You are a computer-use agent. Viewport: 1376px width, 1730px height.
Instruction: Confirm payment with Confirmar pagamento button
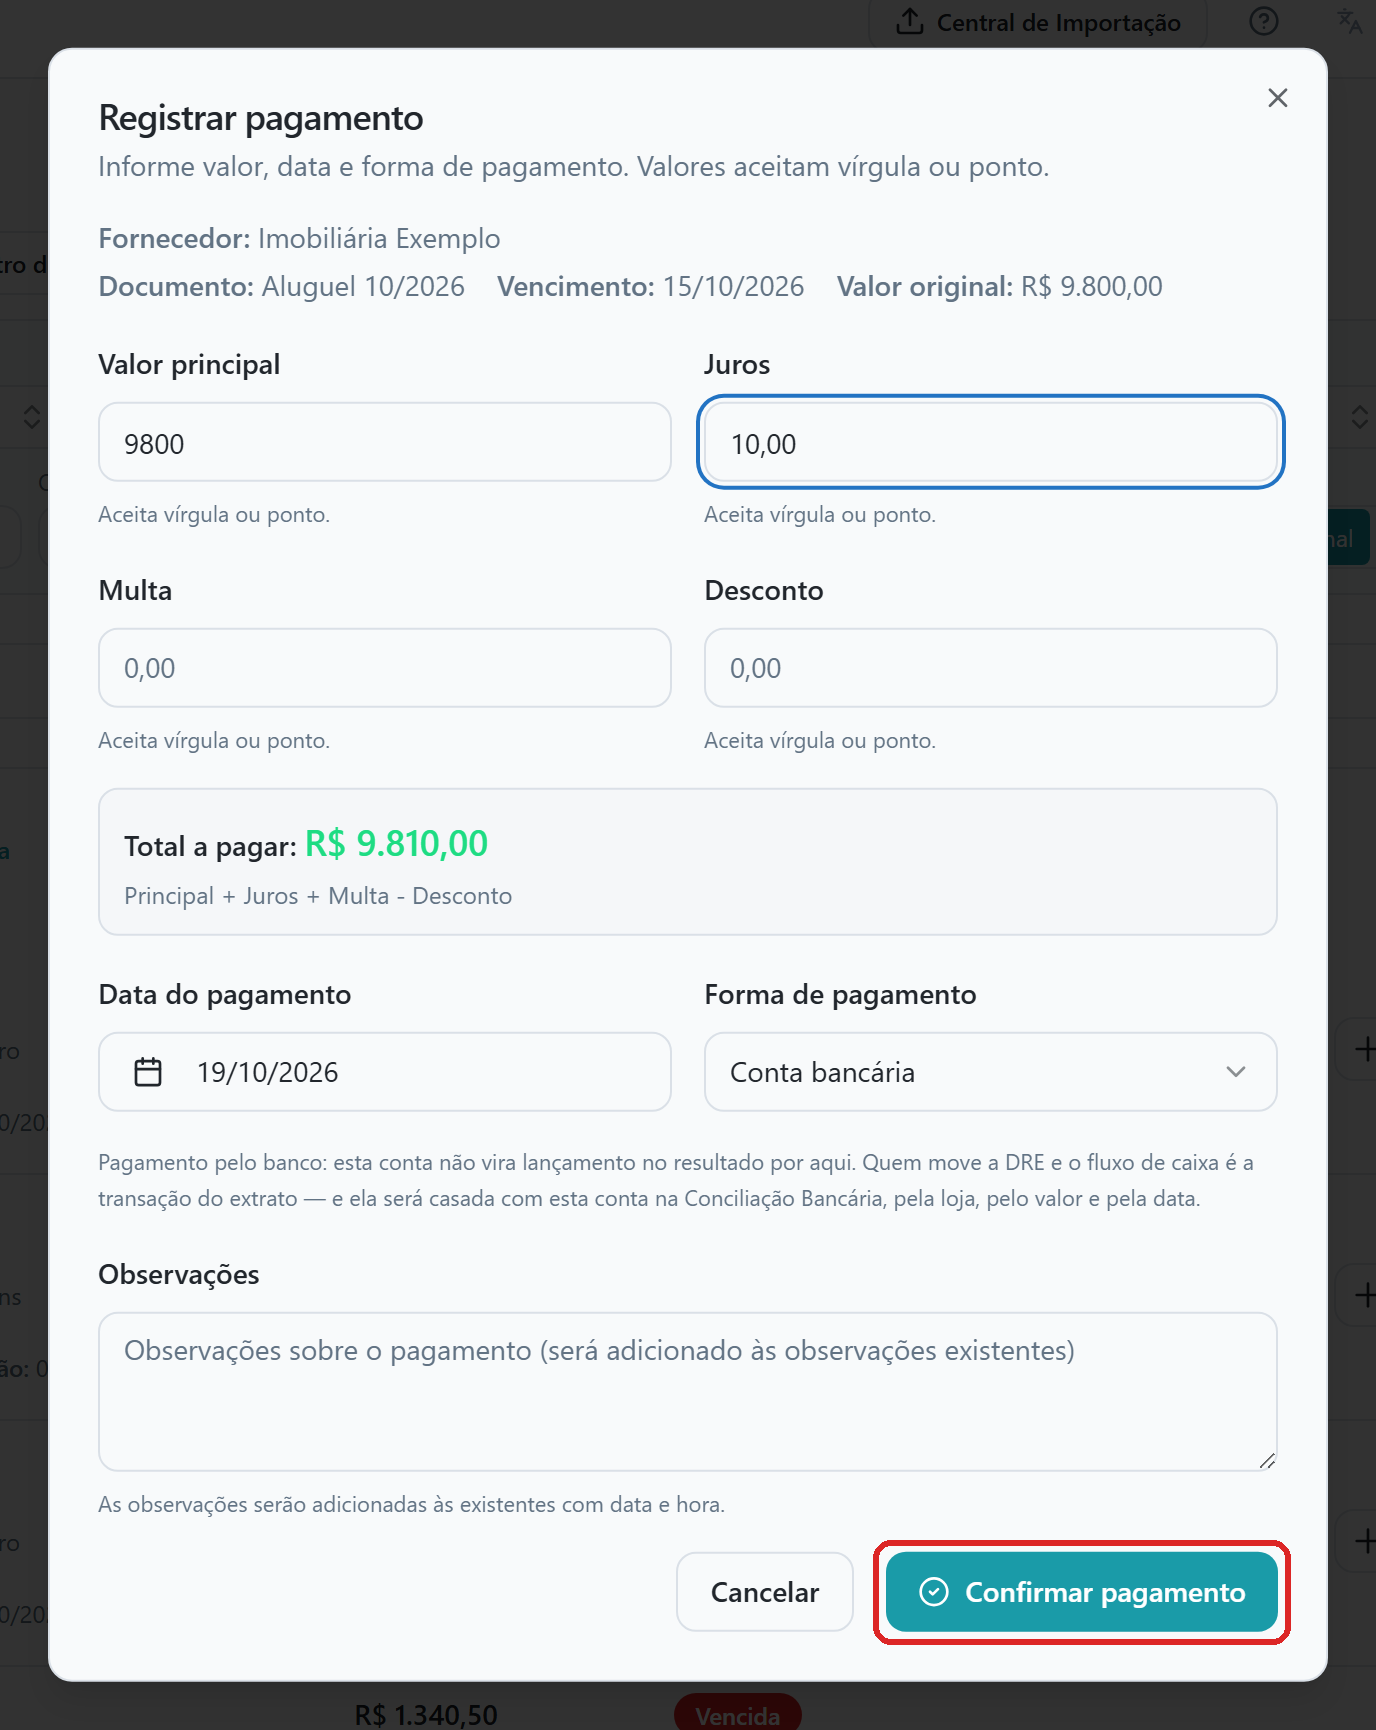(1081, 1592)
